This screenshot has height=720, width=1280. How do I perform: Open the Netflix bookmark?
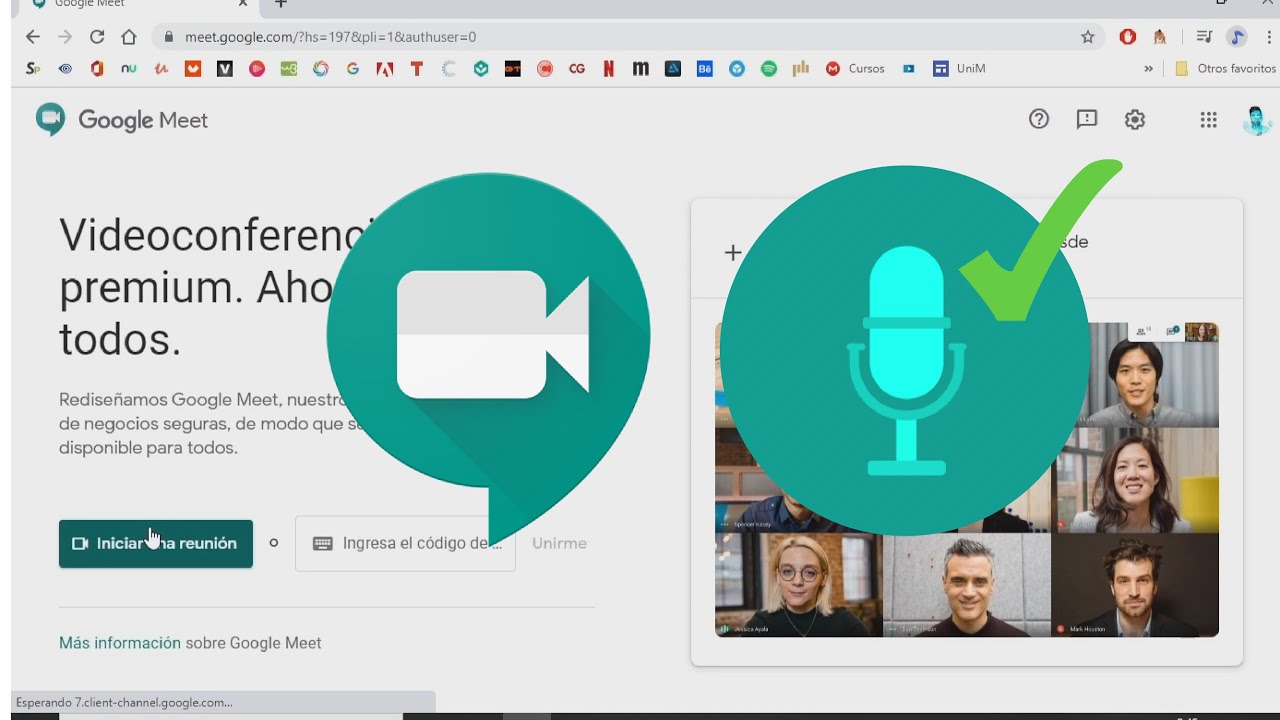tap(608, 69)
